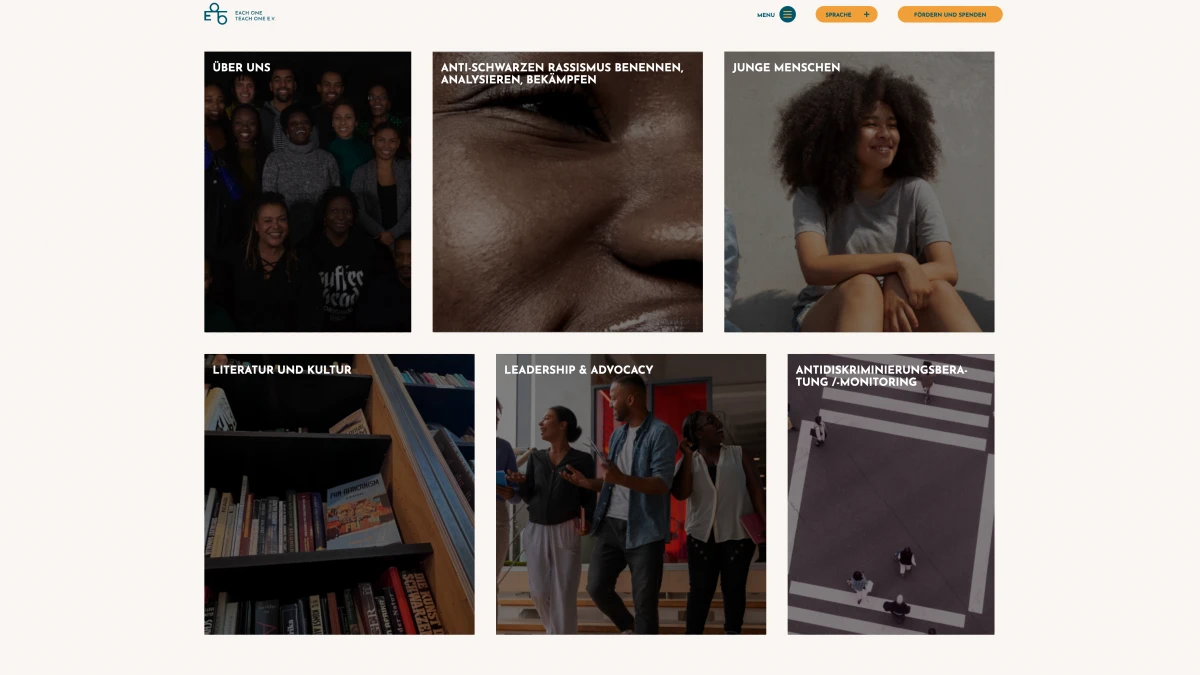Expand the Sprache language selector

pyautogui.click(x=846, y=14)
